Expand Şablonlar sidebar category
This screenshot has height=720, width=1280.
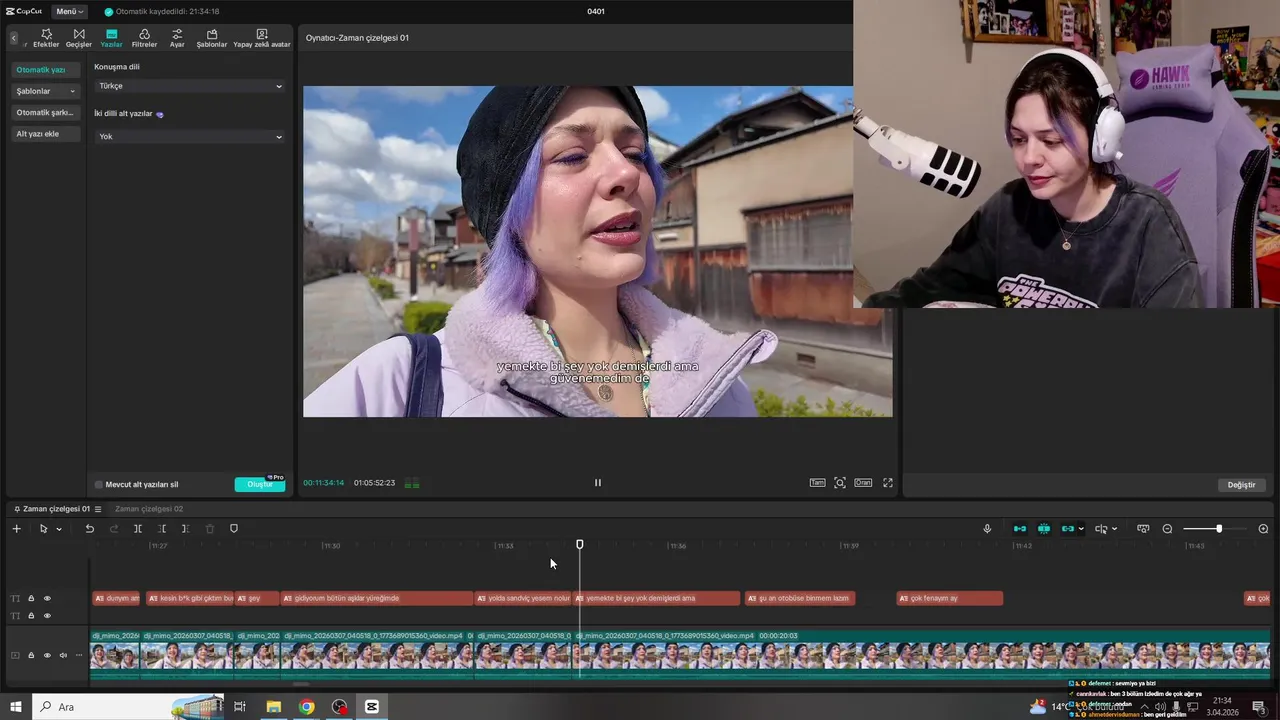click(45, 91)
